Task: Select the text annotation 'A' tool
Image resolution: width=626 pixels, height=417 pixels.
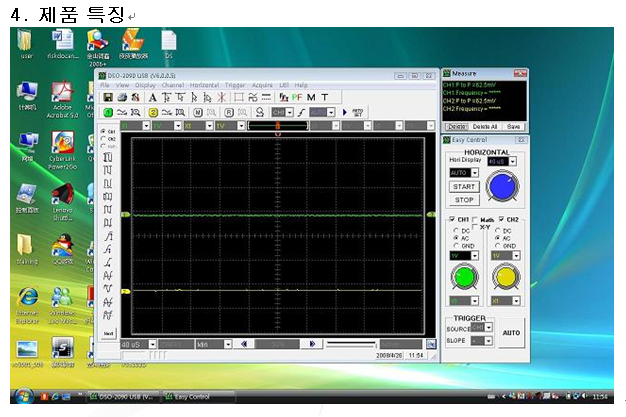Action: coord(153,97)
